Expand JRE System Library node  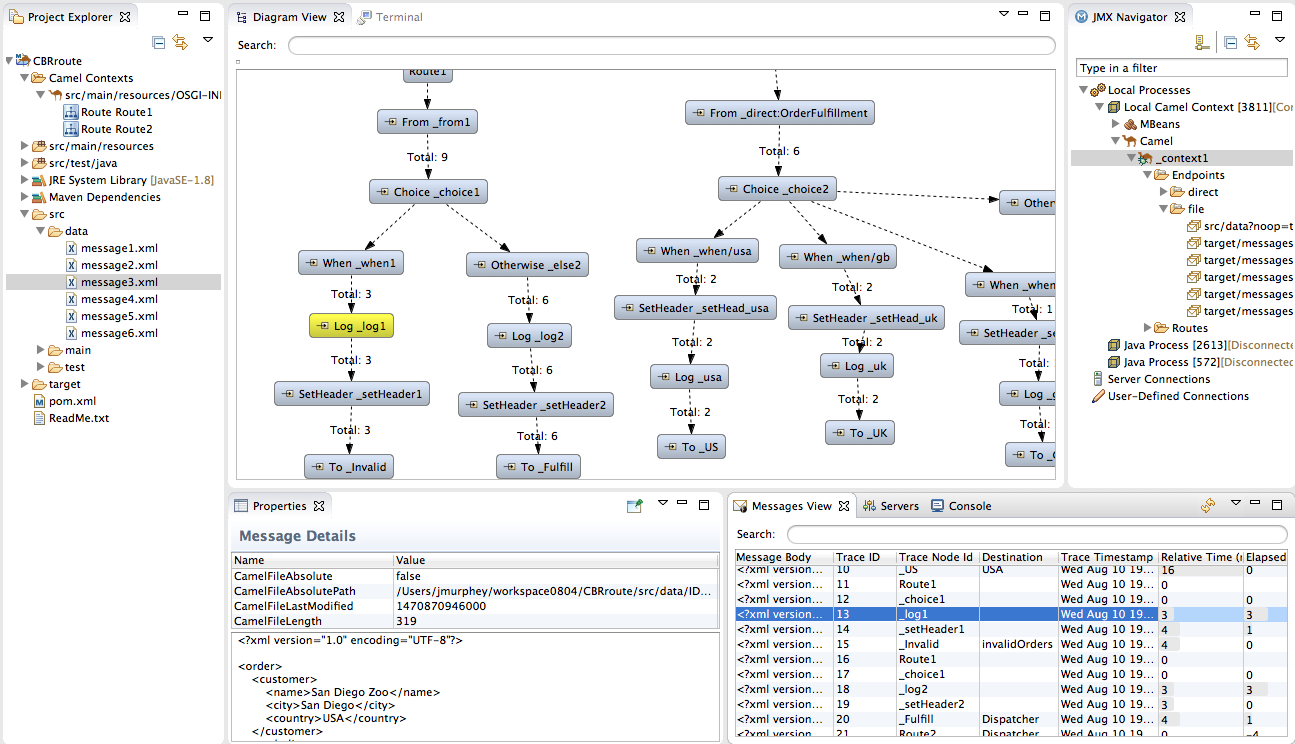pos(25,180)
